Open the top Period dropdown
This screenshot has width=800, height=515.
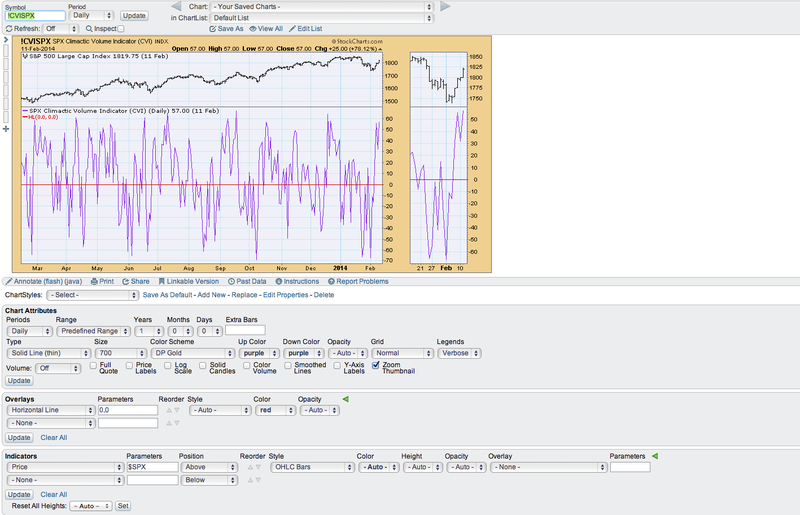click(91, 15)
